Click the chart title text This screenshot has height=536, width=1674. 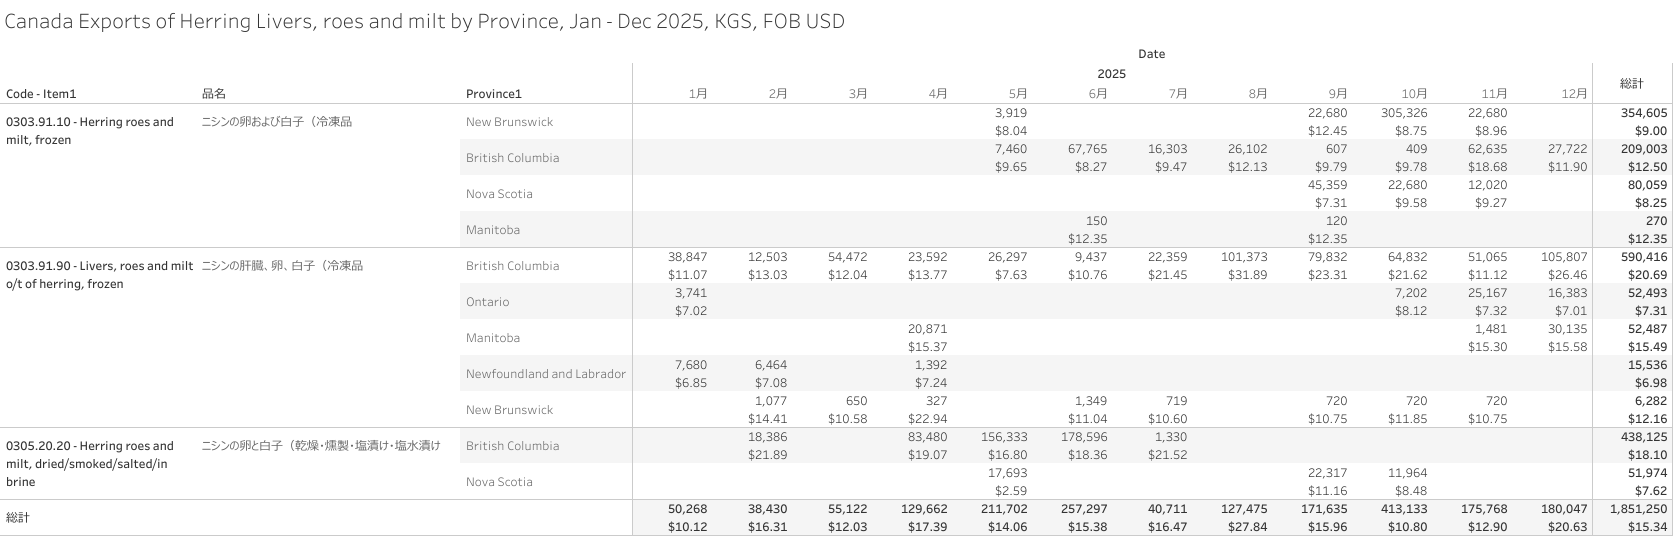click(425, 21)
